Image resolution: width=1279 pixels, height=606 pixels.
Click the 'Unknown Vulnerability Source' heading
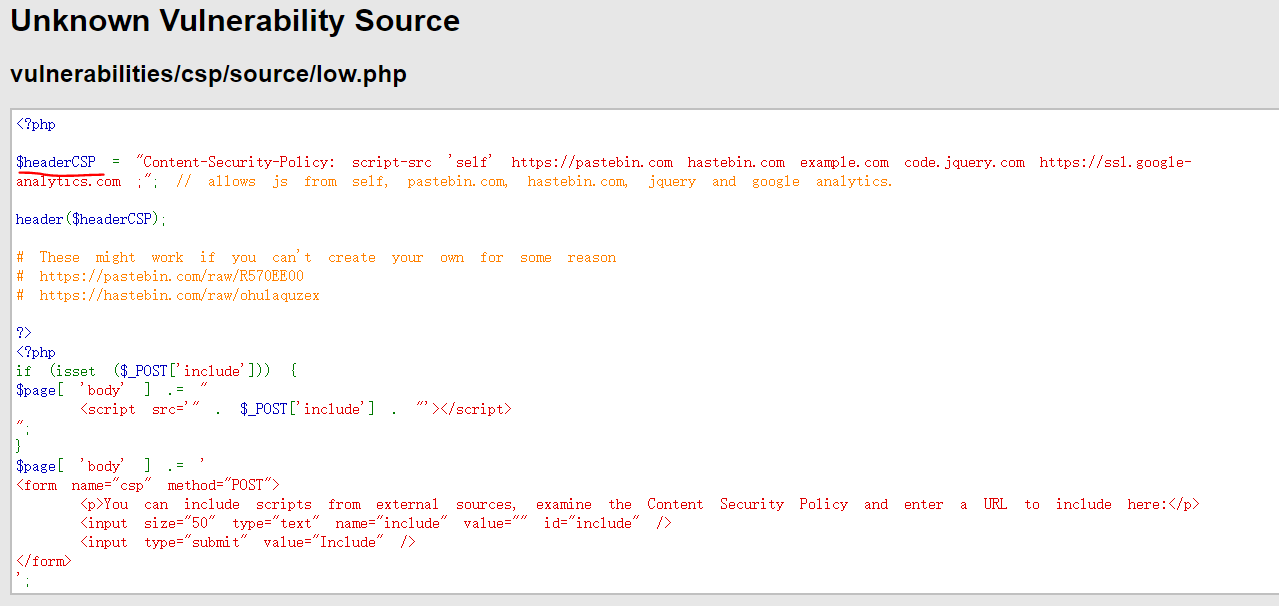click(x=235, y=21)
